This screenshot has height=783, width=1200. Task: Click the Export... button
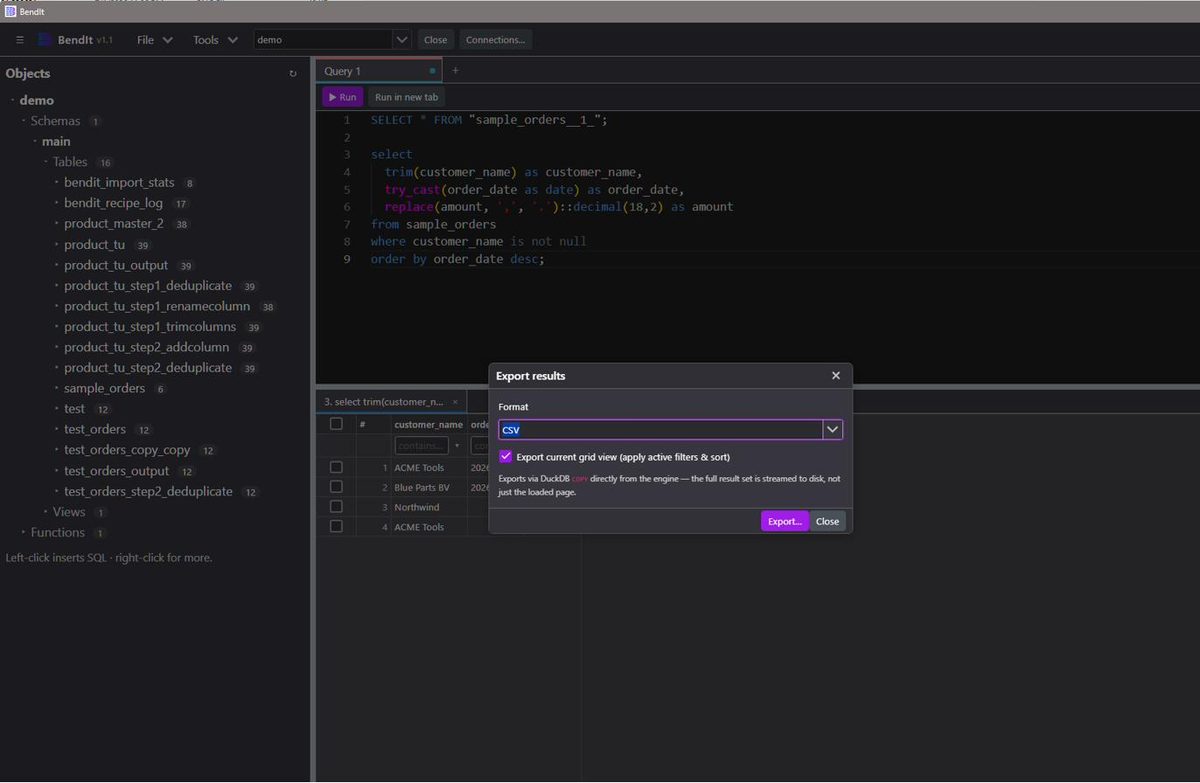[x=784, y=521]
